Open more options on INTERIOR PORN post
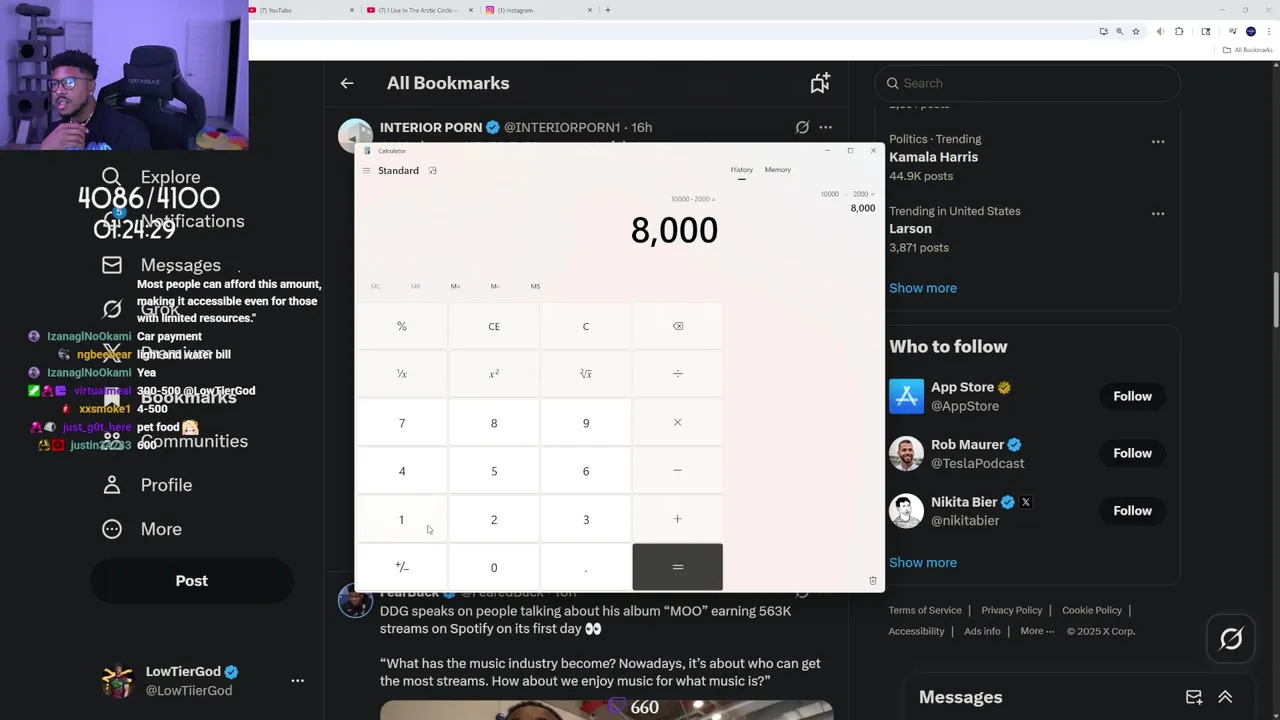 (x=825, y=127)
